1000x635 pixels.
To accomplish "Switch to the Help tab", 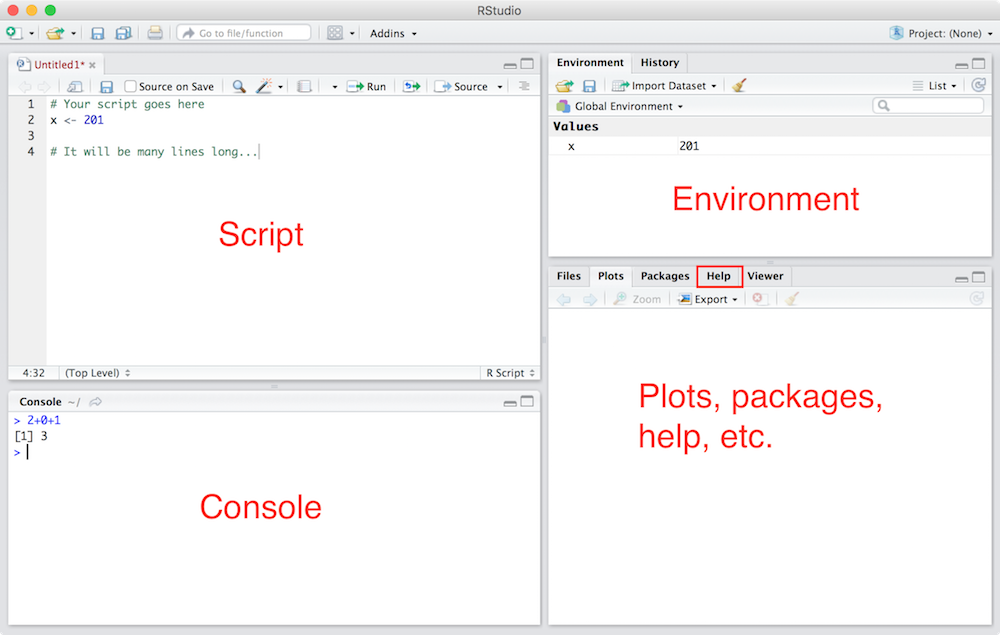I will pyautogui.click(x=719, y=276).
